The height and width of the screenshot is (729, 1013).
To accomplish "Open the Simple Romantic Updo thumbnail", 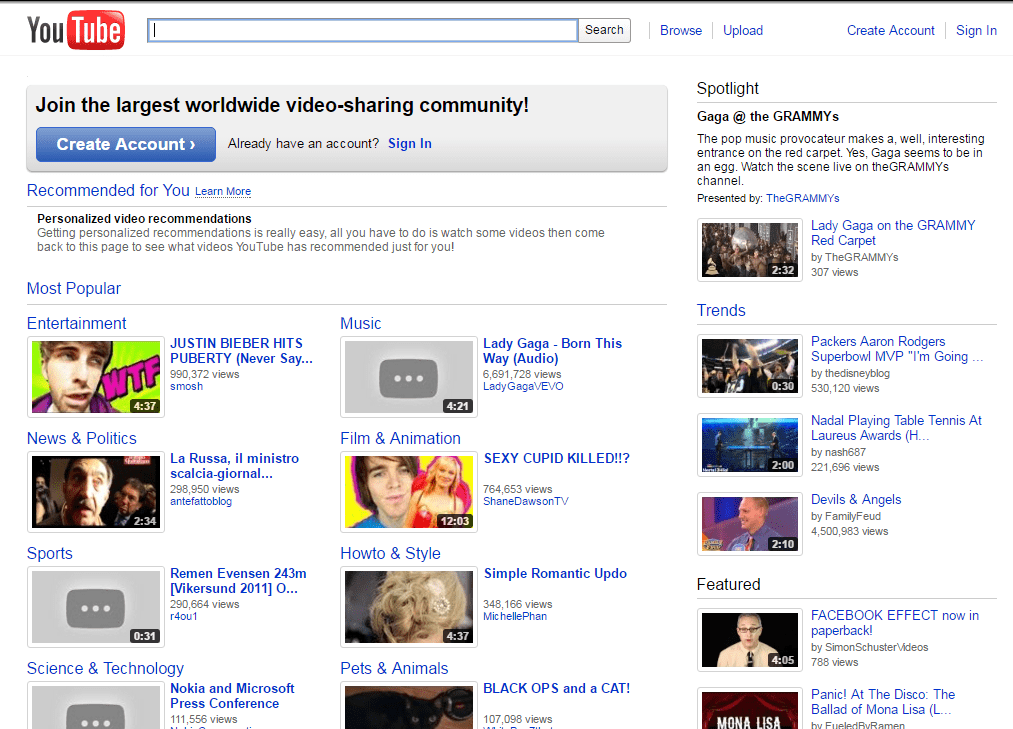I will point(409,607).
